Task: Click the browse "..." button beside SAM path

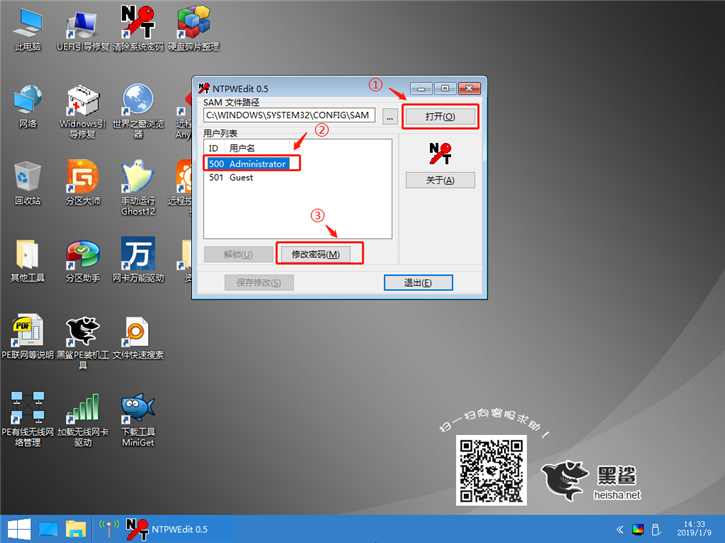Action: pyautogui.click(x=389, y=116)
